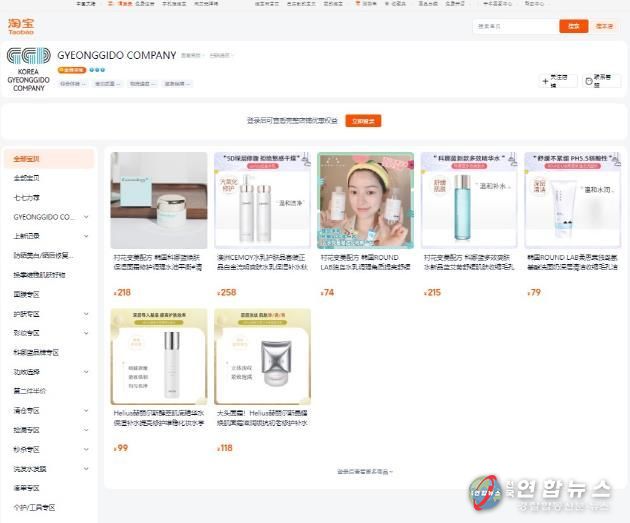Screen dimensions: 630x523
Task: Select the 护肤专区 sidebar label
Action: (27, 314)
